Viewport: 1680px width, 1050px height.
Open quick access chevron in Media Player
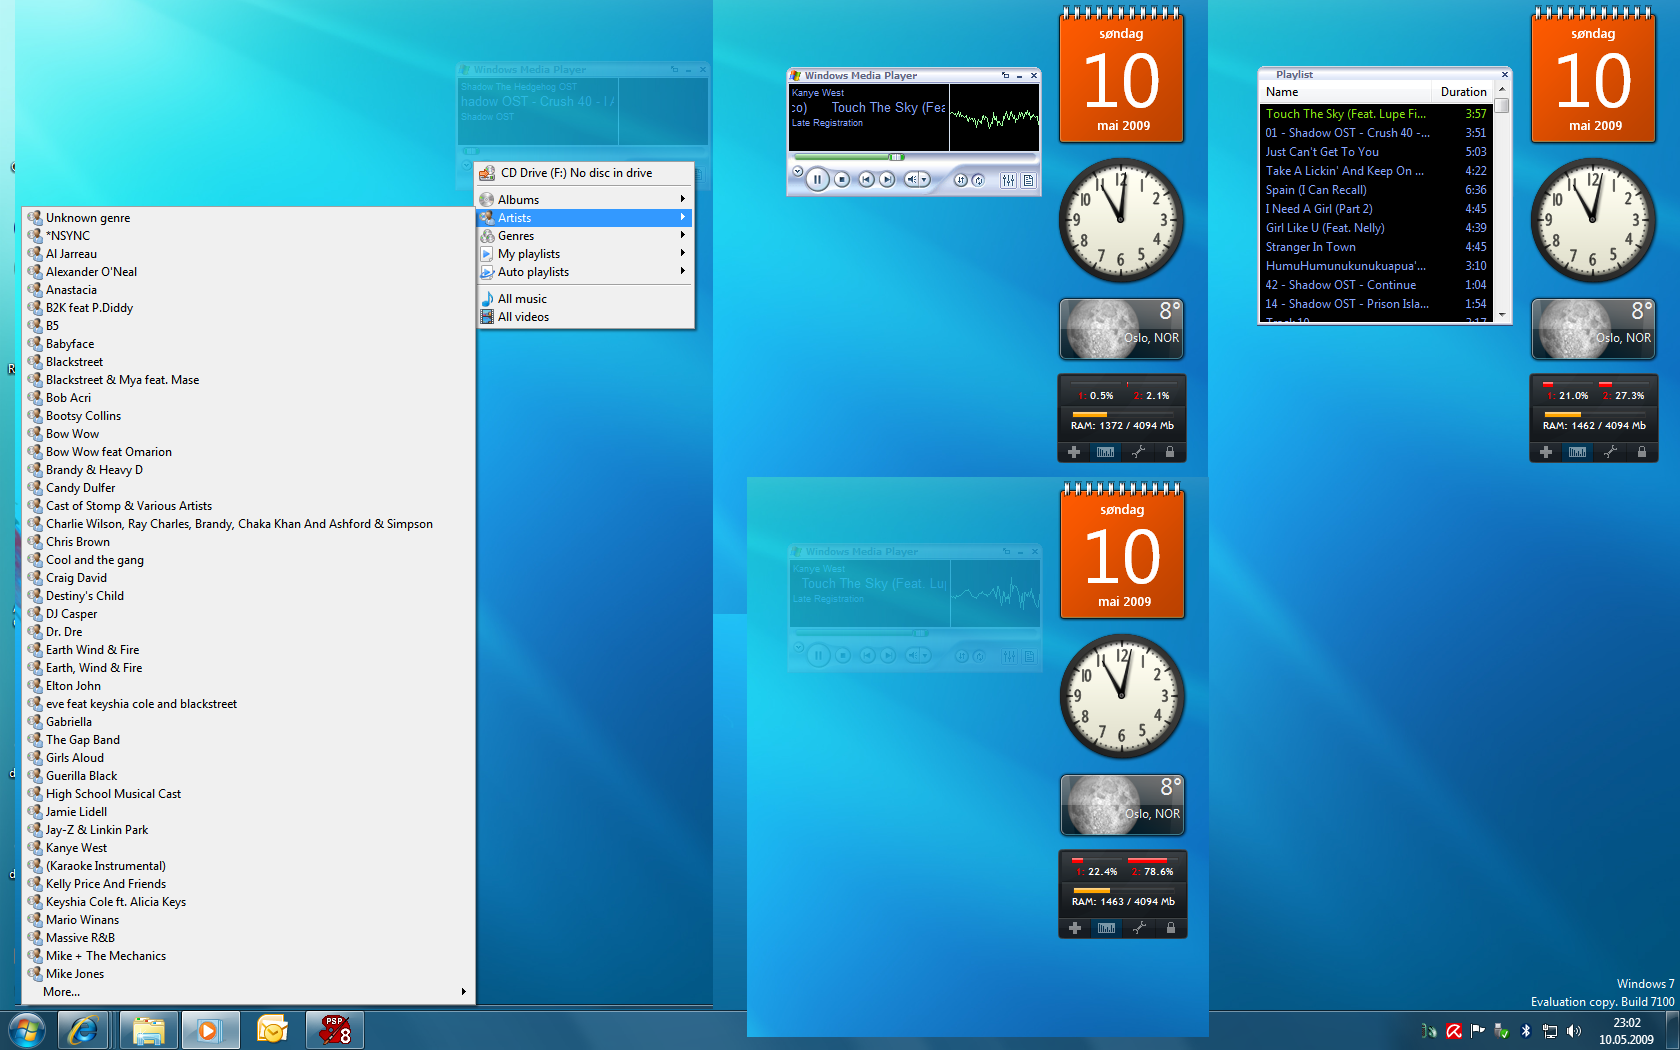pyautogui.click(x=797, y=172)
